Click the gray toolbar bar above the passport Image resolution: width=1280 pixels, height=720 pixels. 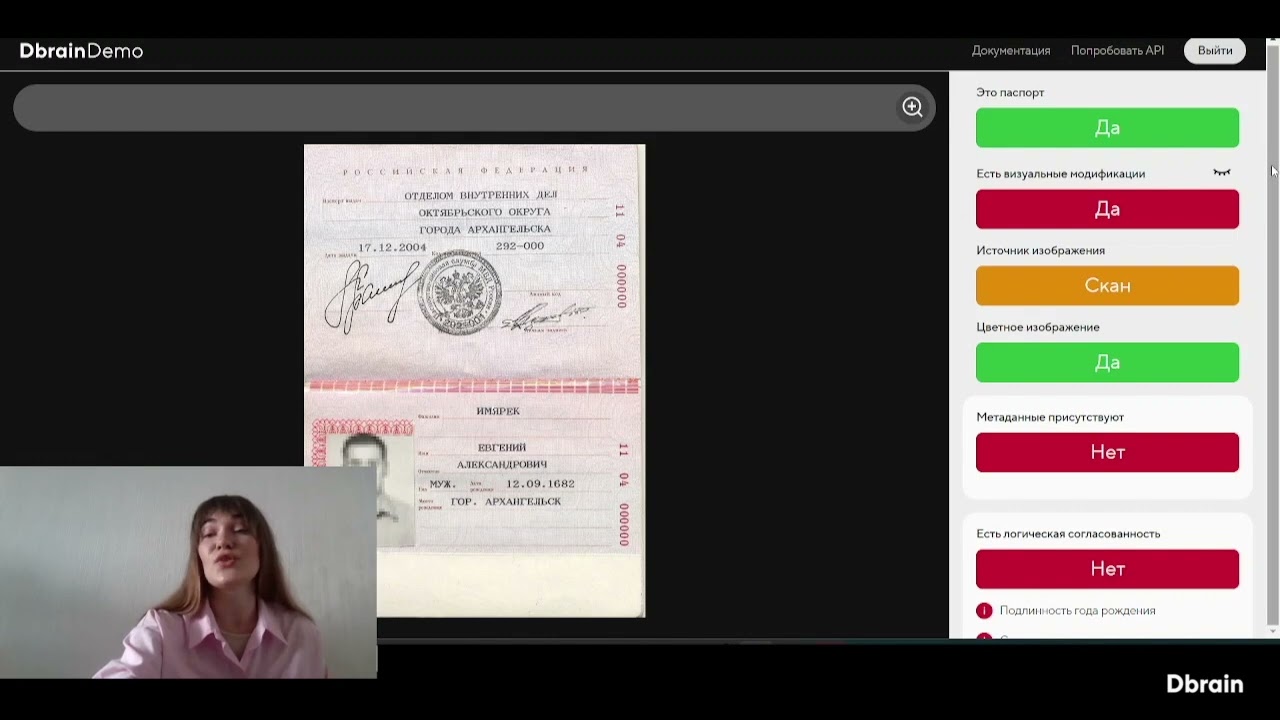point(450,107)
